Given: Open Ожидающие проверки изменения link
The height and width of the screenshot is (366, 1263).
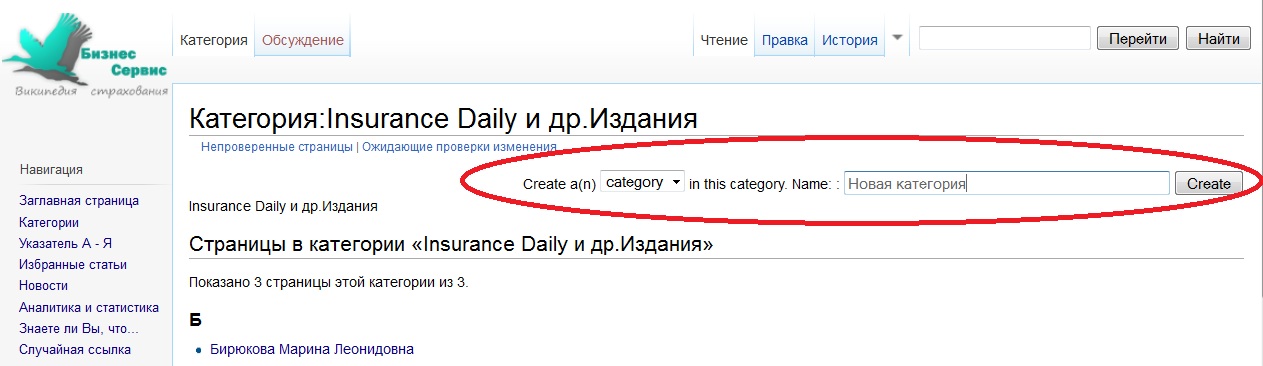Looking at the screenshot, I should (x=459, y=147).
